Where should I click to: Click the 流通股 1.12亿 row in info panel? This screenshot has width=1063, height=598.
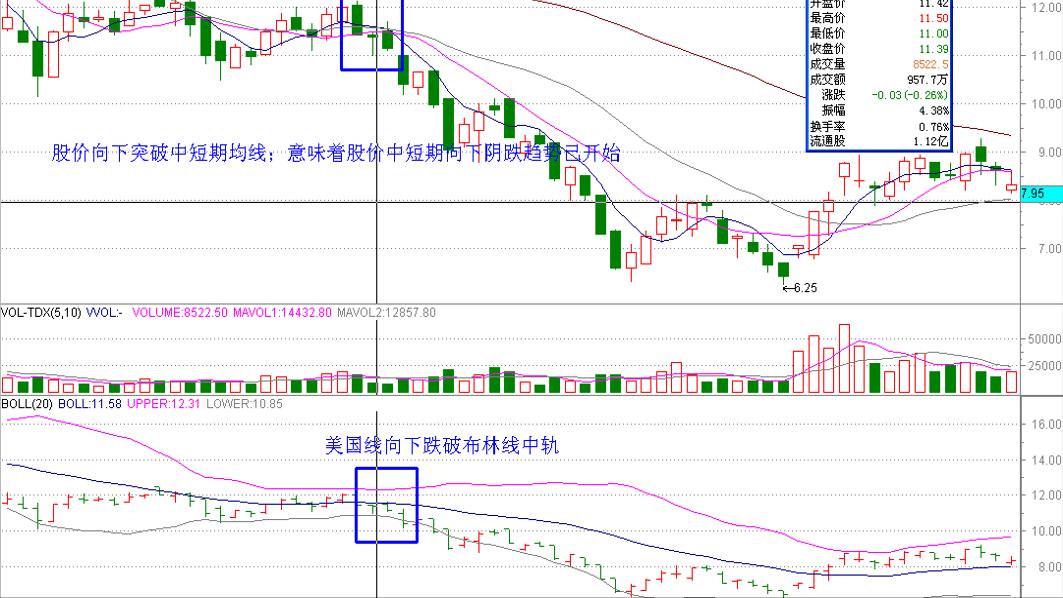(879, 141)
